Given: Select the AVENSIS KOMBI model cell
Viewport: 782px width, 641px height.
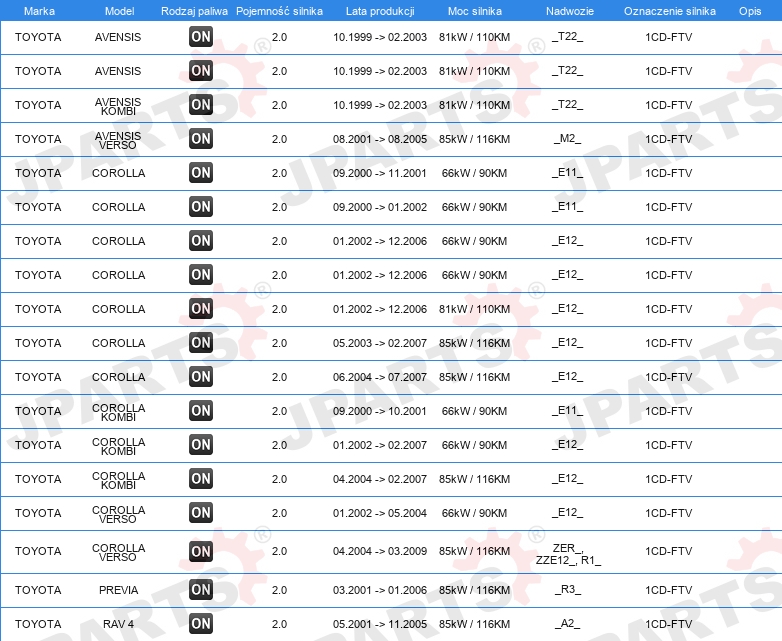Looking at the screenshot, I should (118, 106).
